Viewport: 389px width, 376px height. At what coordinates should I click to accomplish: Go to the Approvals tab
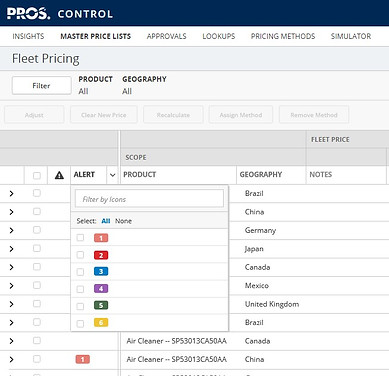166,36
